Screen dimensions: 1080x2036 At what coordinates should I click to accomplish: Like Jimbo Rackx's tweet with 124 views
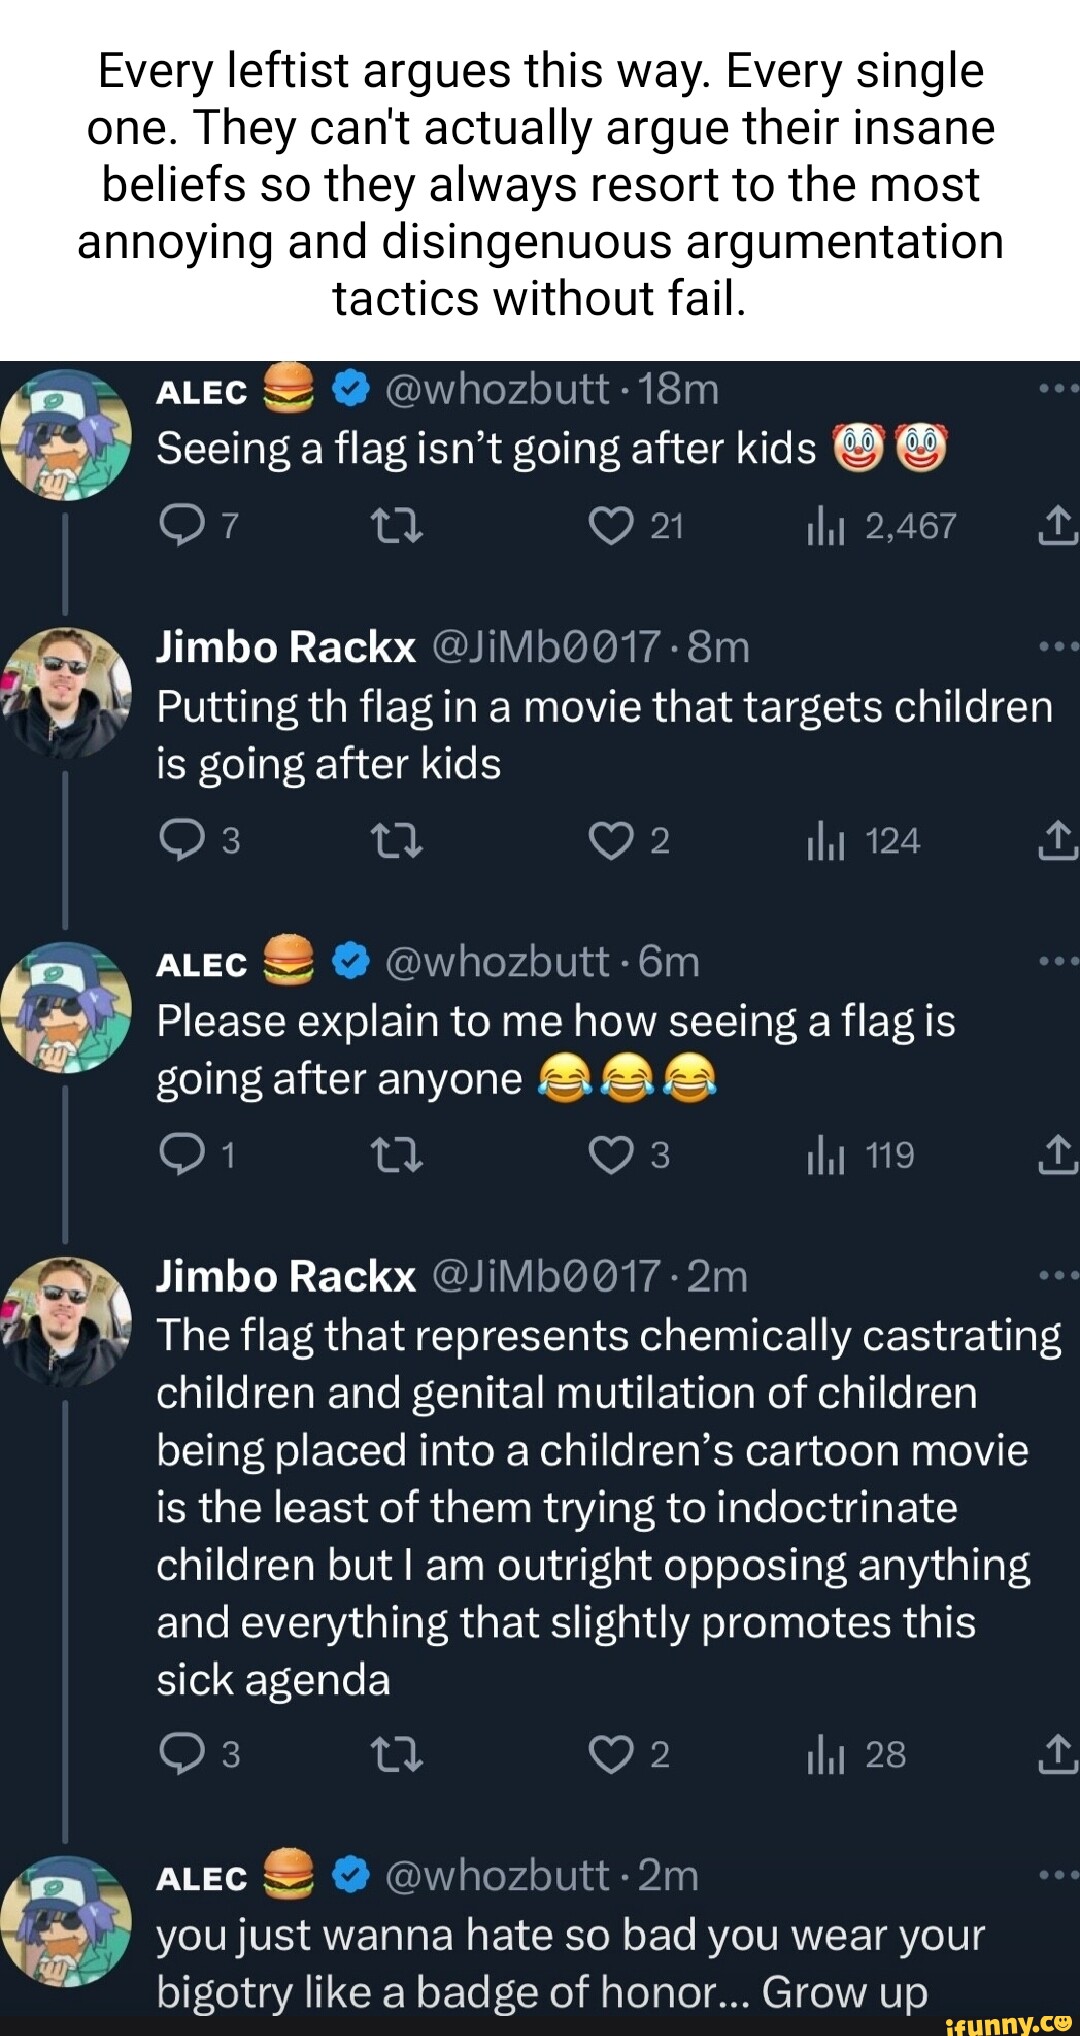610,840
